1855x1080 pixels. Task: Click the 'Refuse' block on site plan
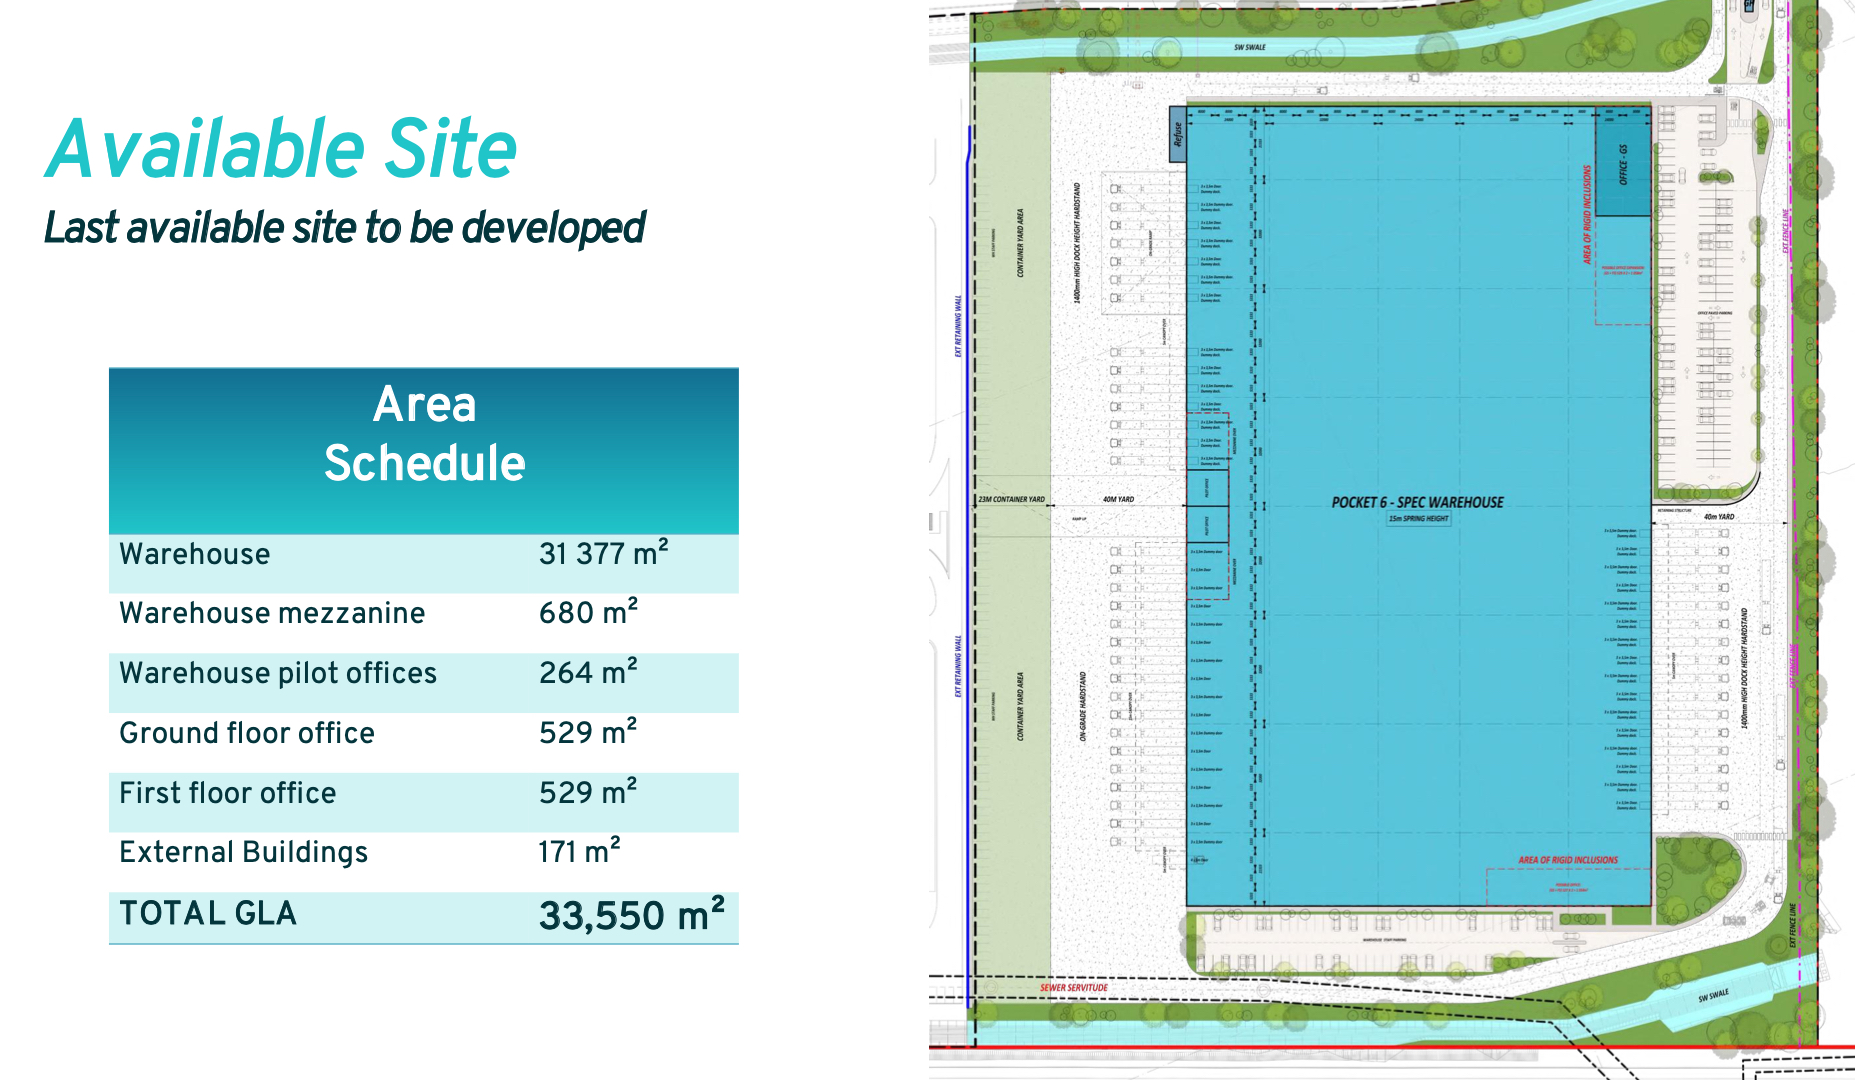1178,134
